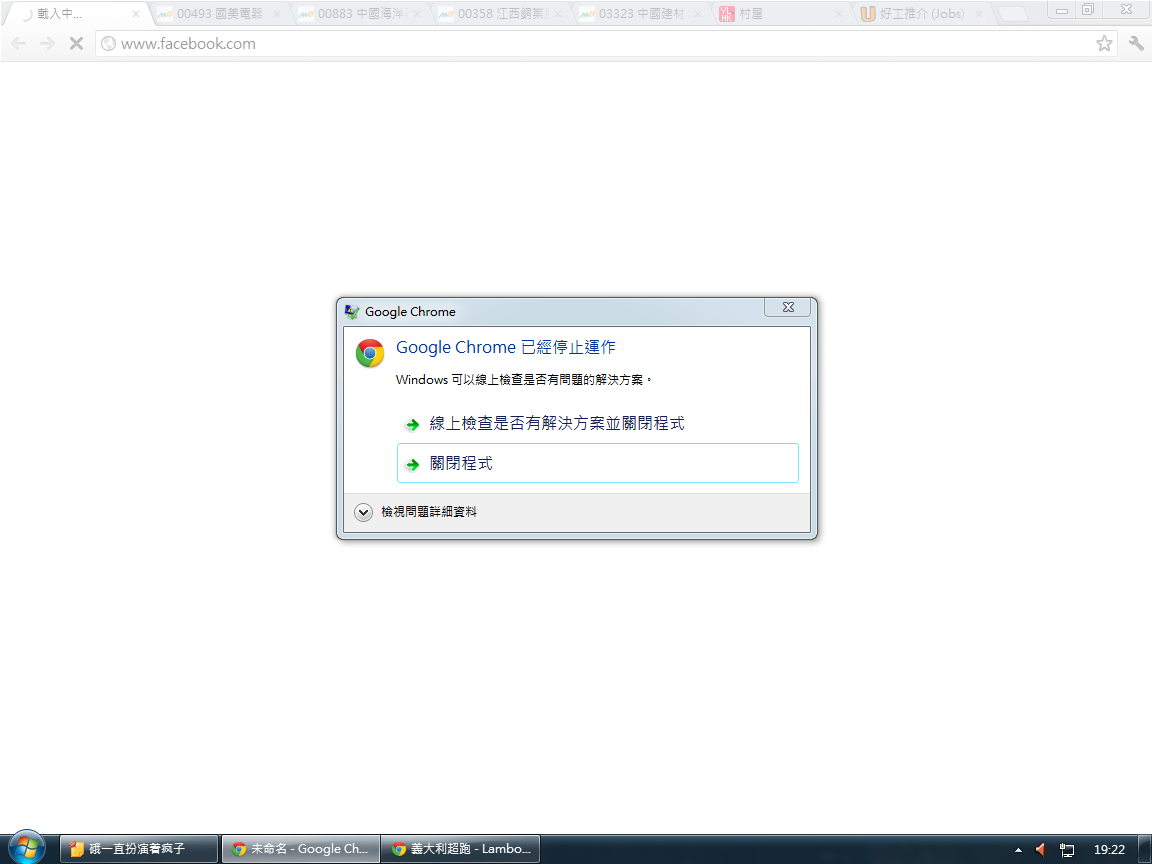The image size is (1152, 864).
Task: Switch to the 03323 中國建材 tab
Action: click(x=641, y=14)
